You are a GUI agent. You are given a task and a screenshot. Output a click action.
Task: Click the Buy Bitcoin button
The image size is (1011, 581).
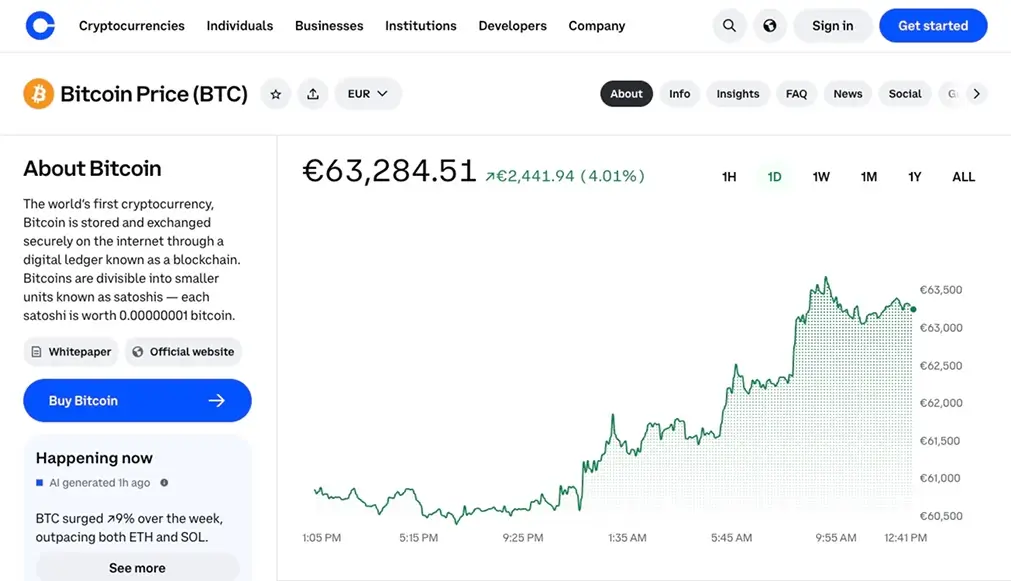pos(137,400)
